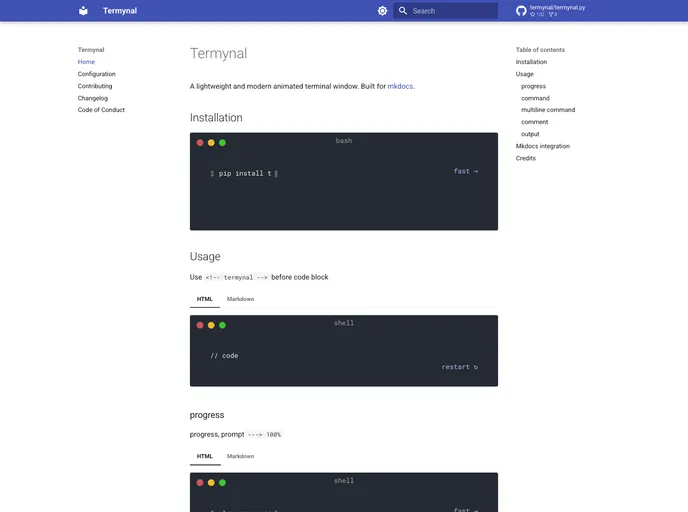Open Home in the left navigation
Image resolution: width=688 pixels, height=512 pixels.
[86, 62]
